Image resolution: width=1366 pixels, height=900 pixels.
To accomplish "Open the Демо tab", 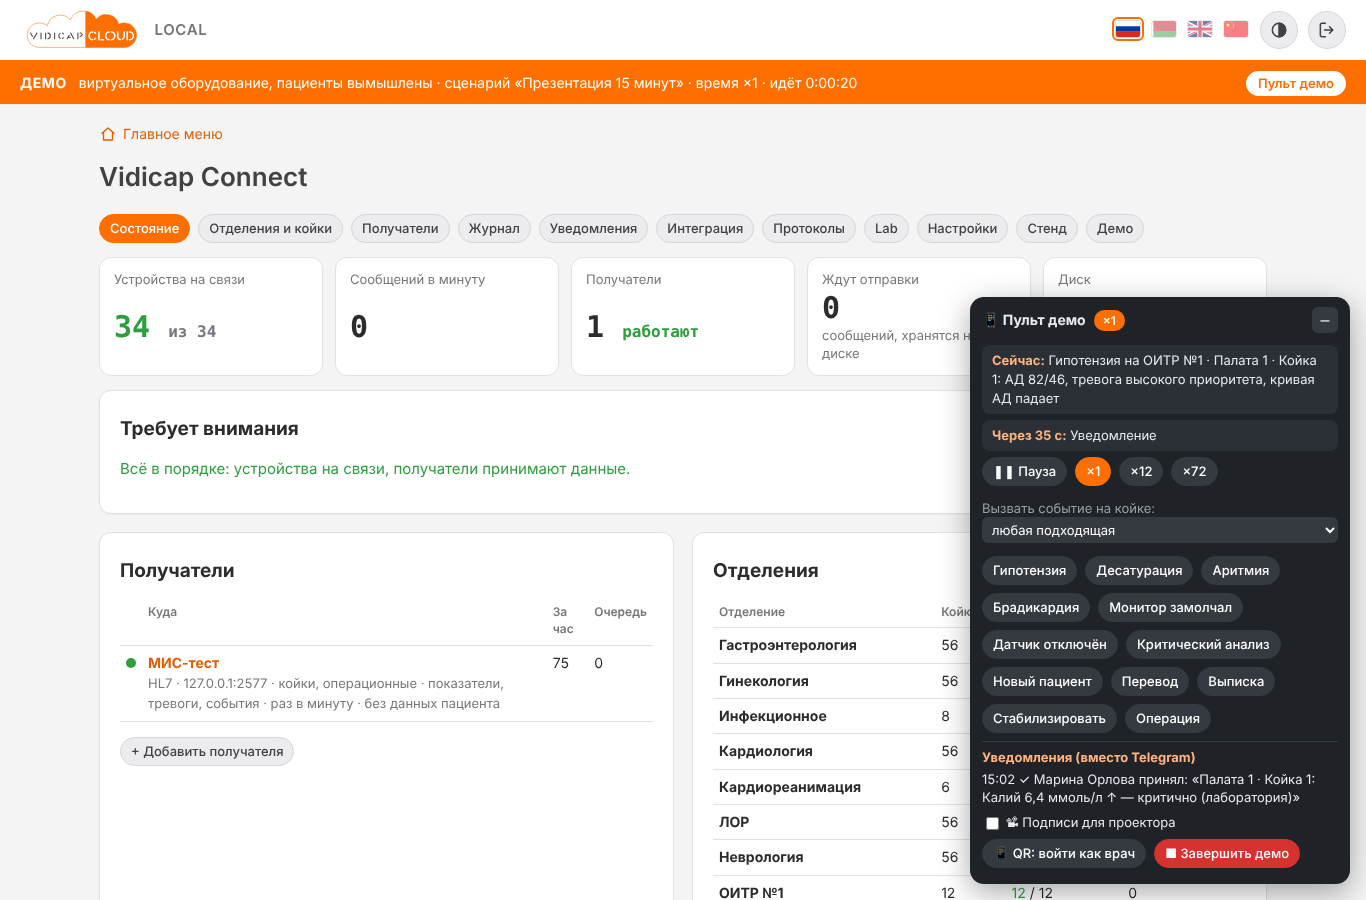I will (1115, 228).
